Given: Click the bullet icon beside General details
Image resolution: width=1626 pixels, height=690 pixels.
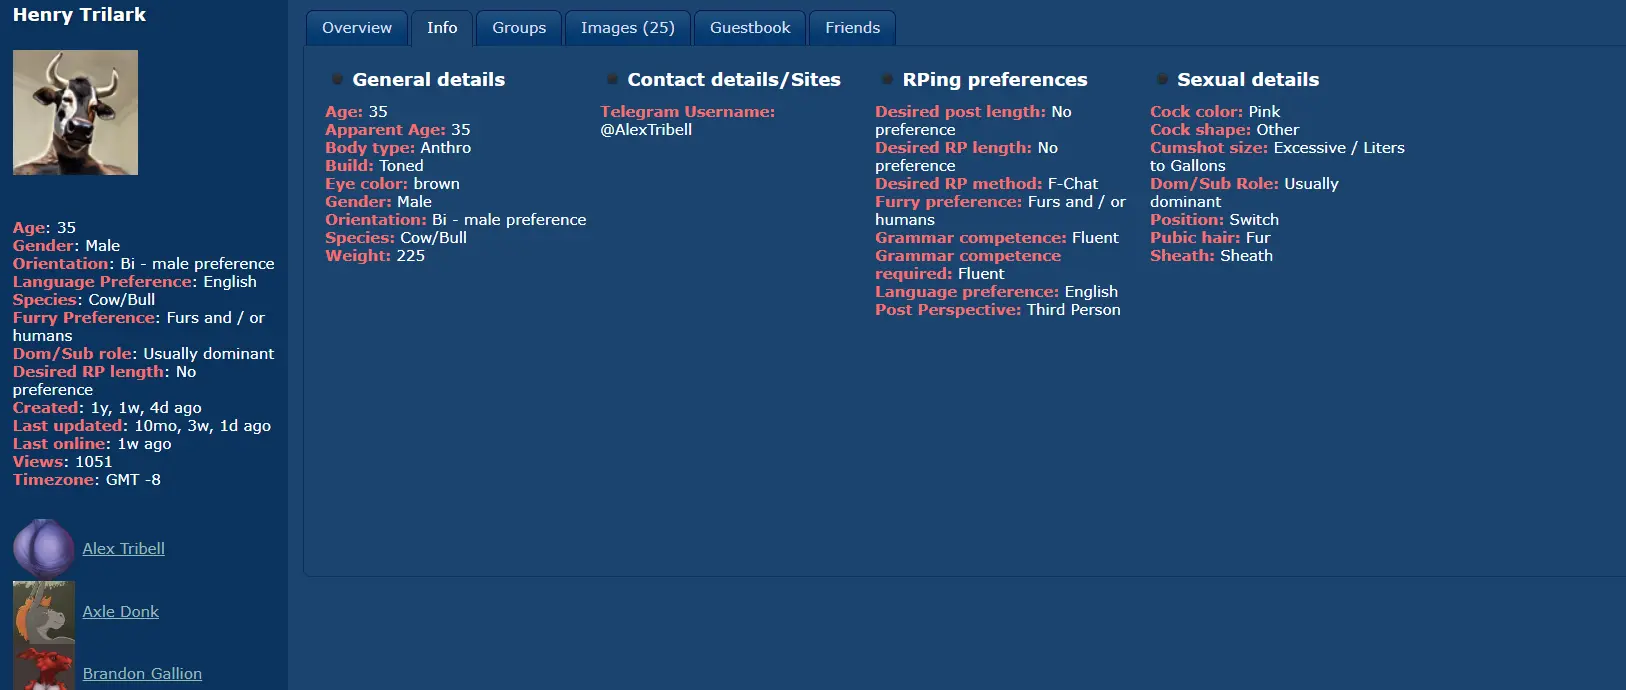Looking at the screenshot, I should 337,79.
